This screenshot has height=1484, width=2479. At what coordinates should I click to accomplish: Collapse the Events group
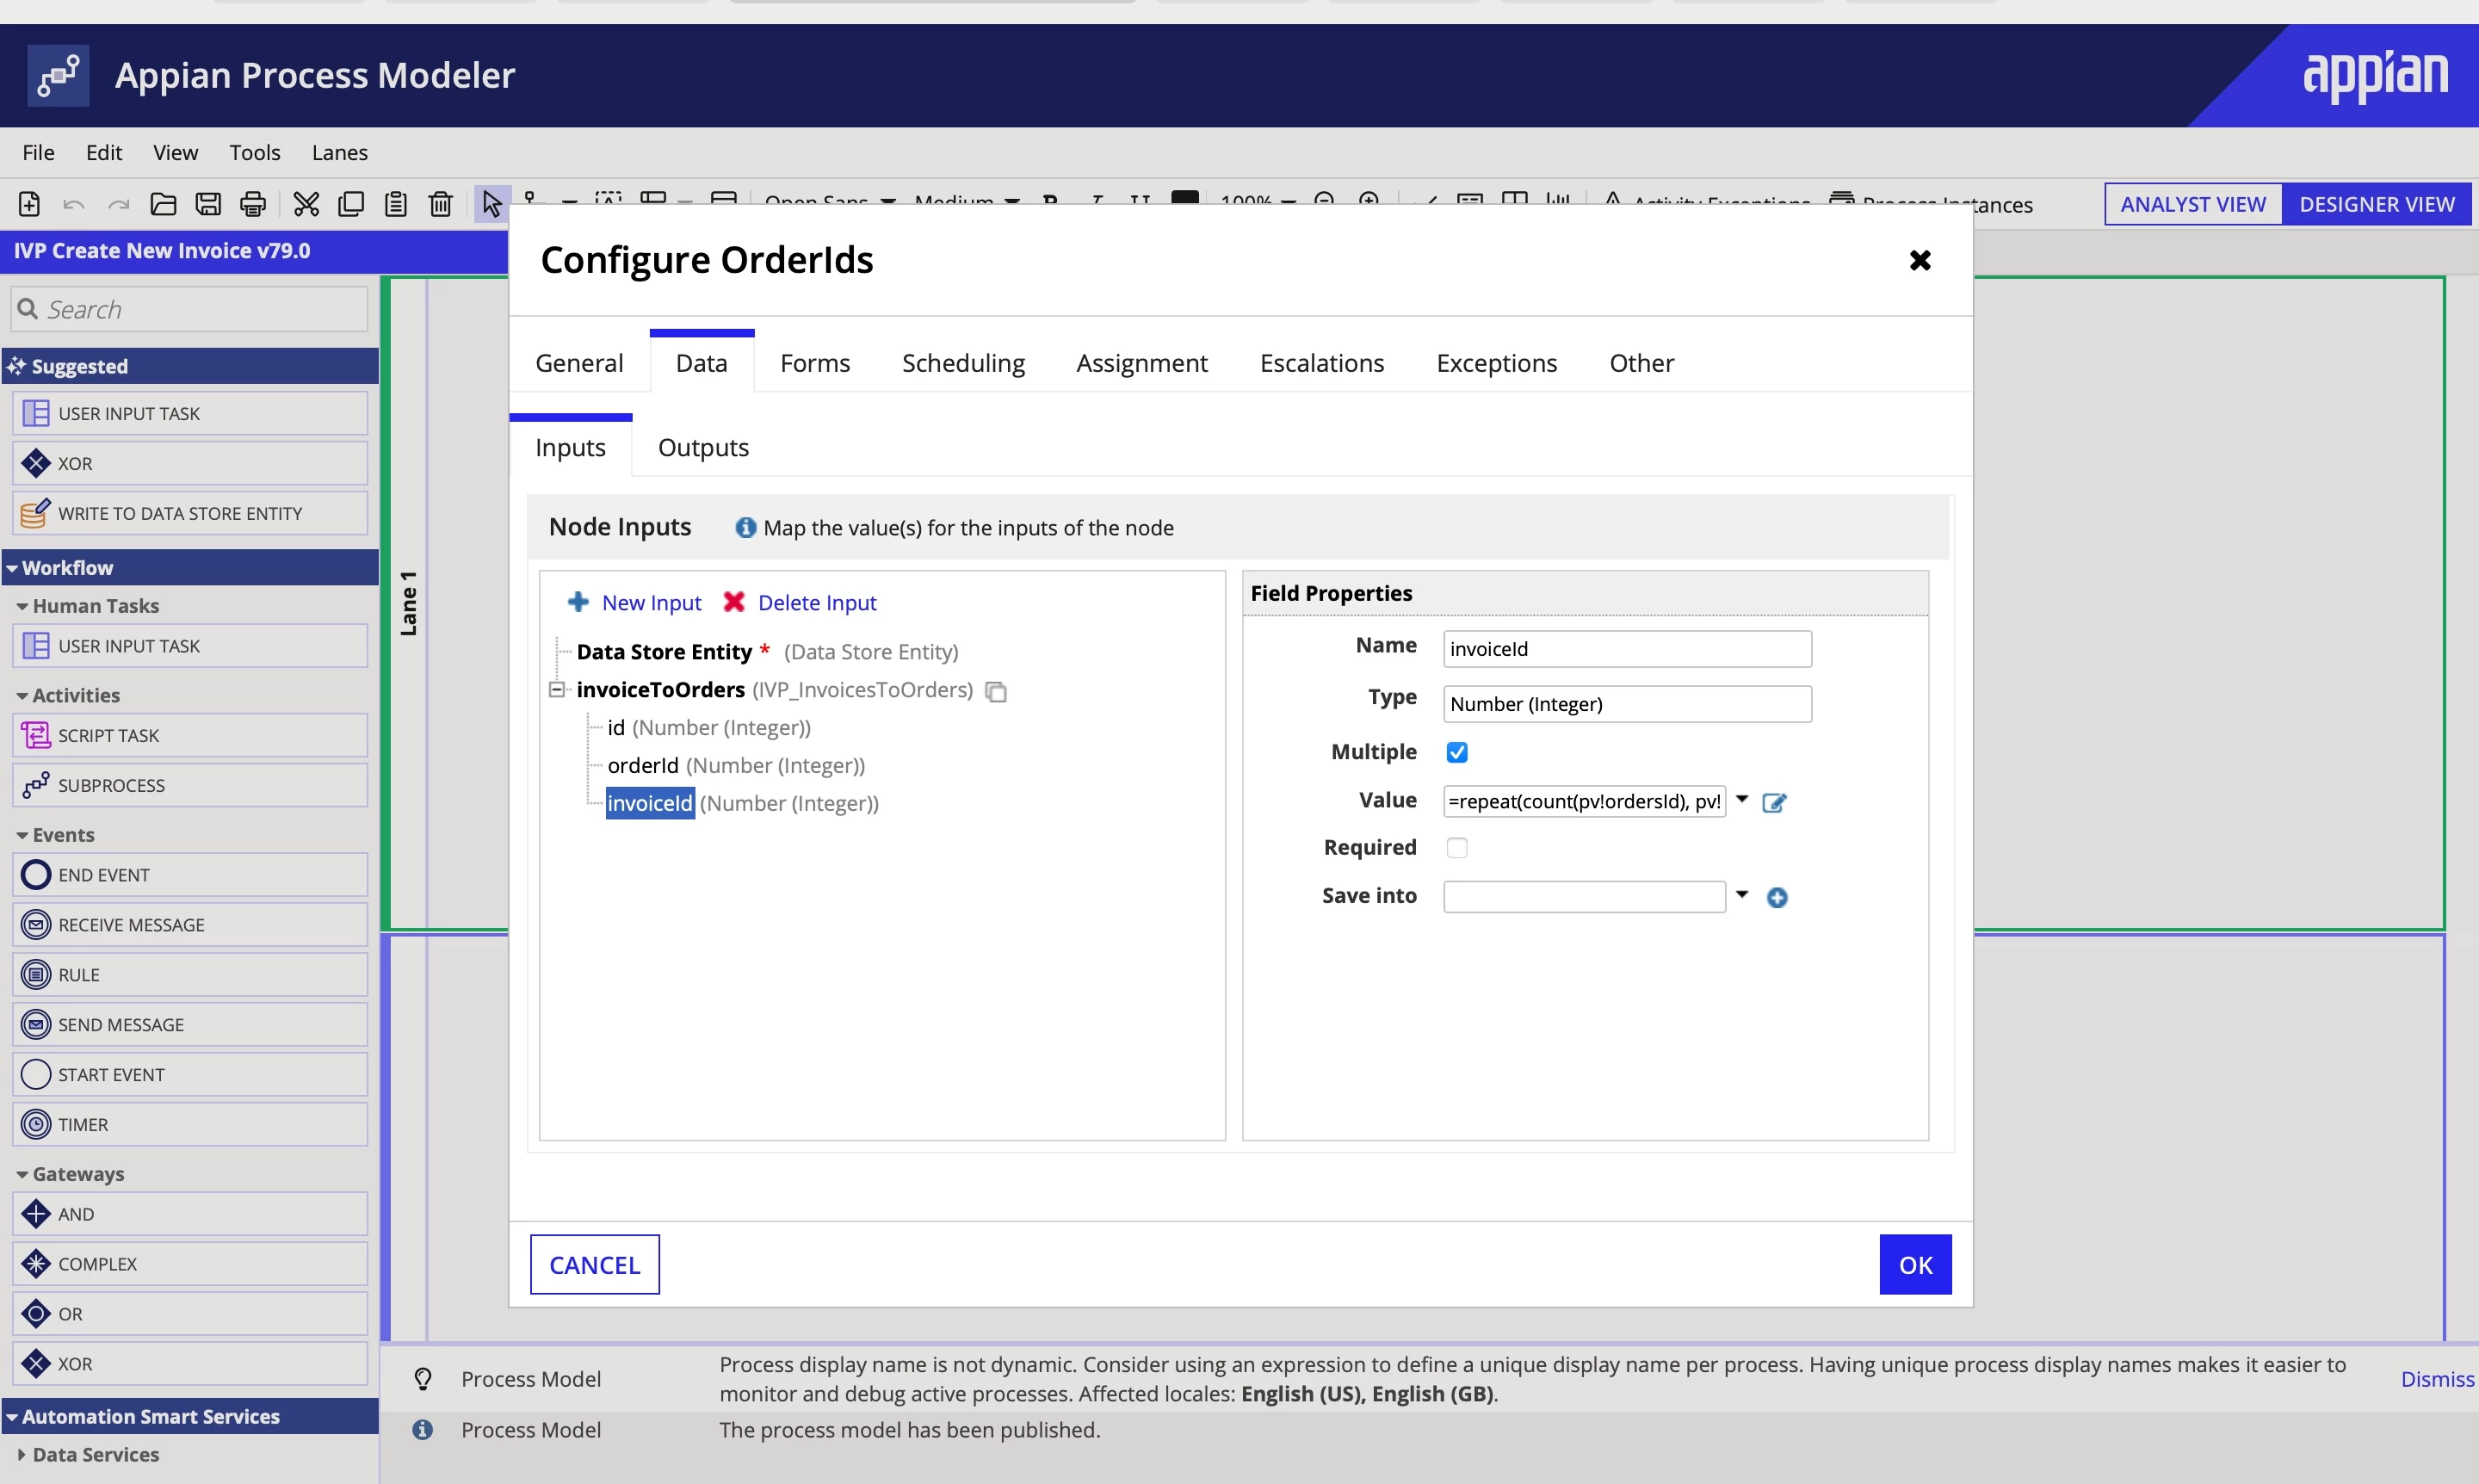(22, 835)
